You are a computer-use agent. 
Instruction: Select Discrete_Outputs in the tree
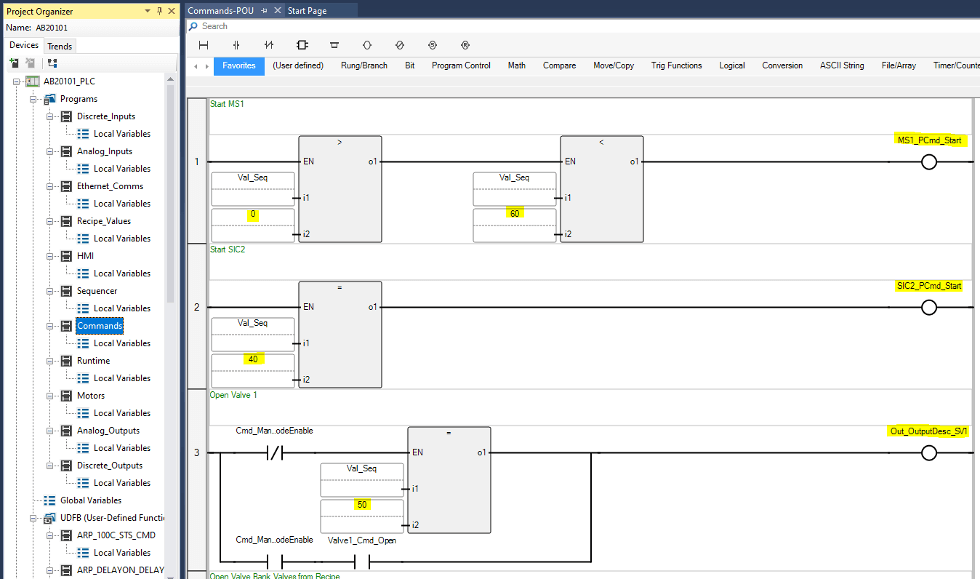[109, 466]
